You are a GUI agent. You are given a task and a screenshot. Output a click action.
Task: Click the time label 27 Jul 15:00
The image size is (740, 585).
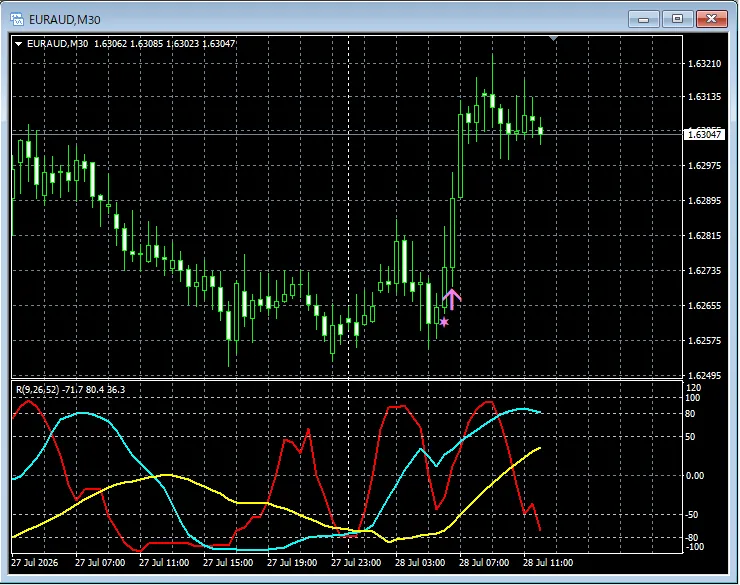coord(228,563)
